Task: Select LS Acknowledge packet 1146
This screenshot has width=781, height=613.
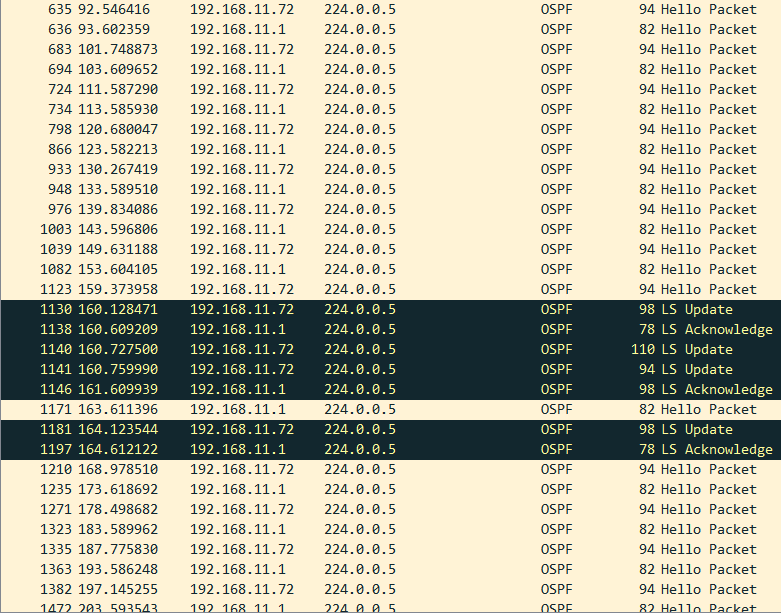Action: click(x=390, y=389)
